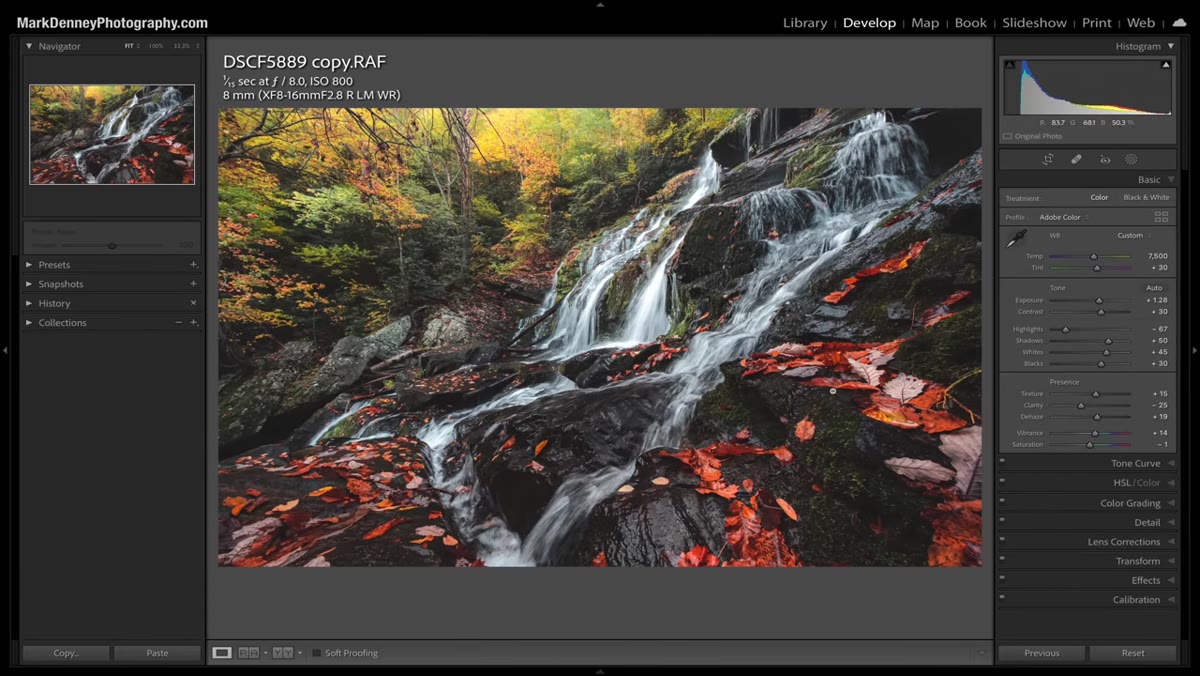Viewport: 1200px width, 676px height.
Task: Switch to the Map module
Action: pyautogui.click(x=925, y=23)
